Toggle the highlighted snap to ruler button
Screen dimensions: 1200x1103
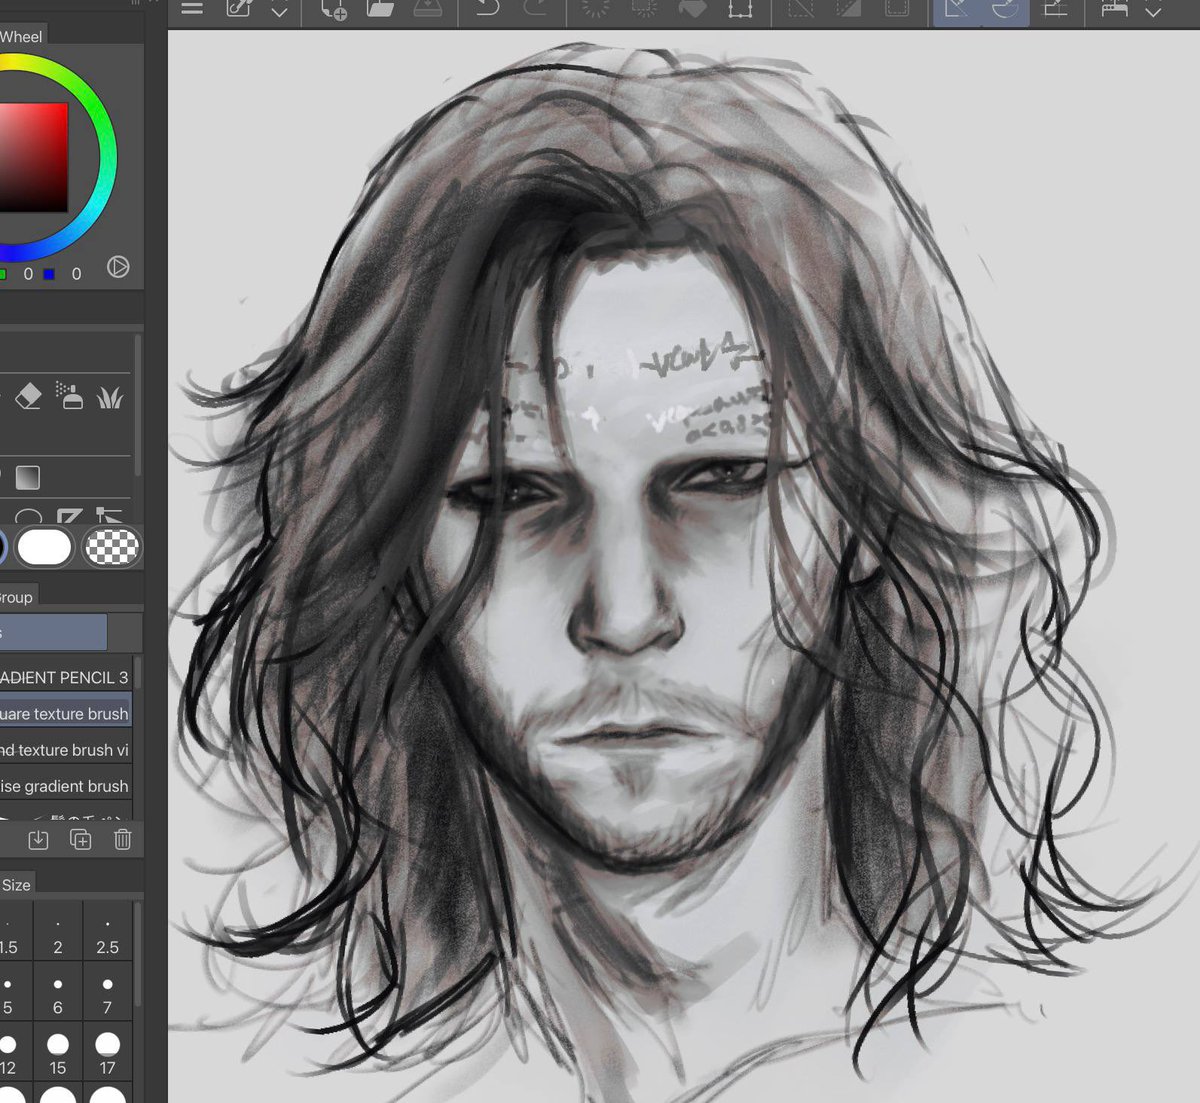coord(956,10)
